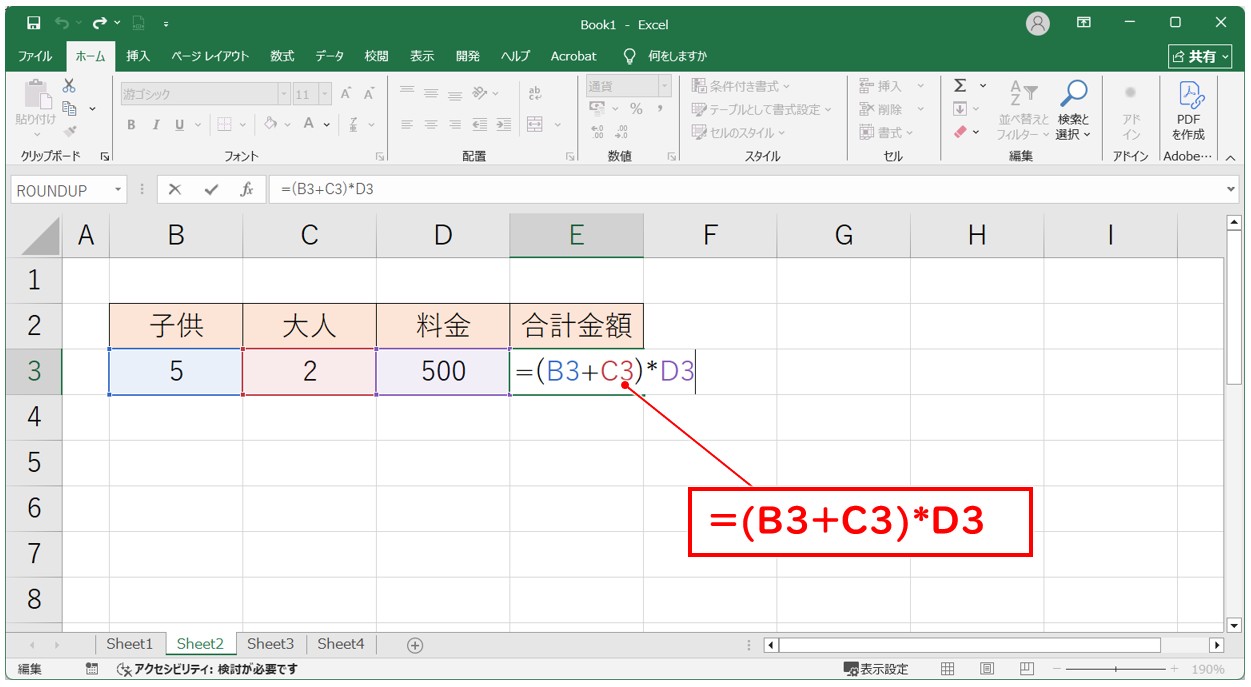Save the workbook with the floppy icon
Viewport: 1251px width, 687px height.
(x=33, y=23)
